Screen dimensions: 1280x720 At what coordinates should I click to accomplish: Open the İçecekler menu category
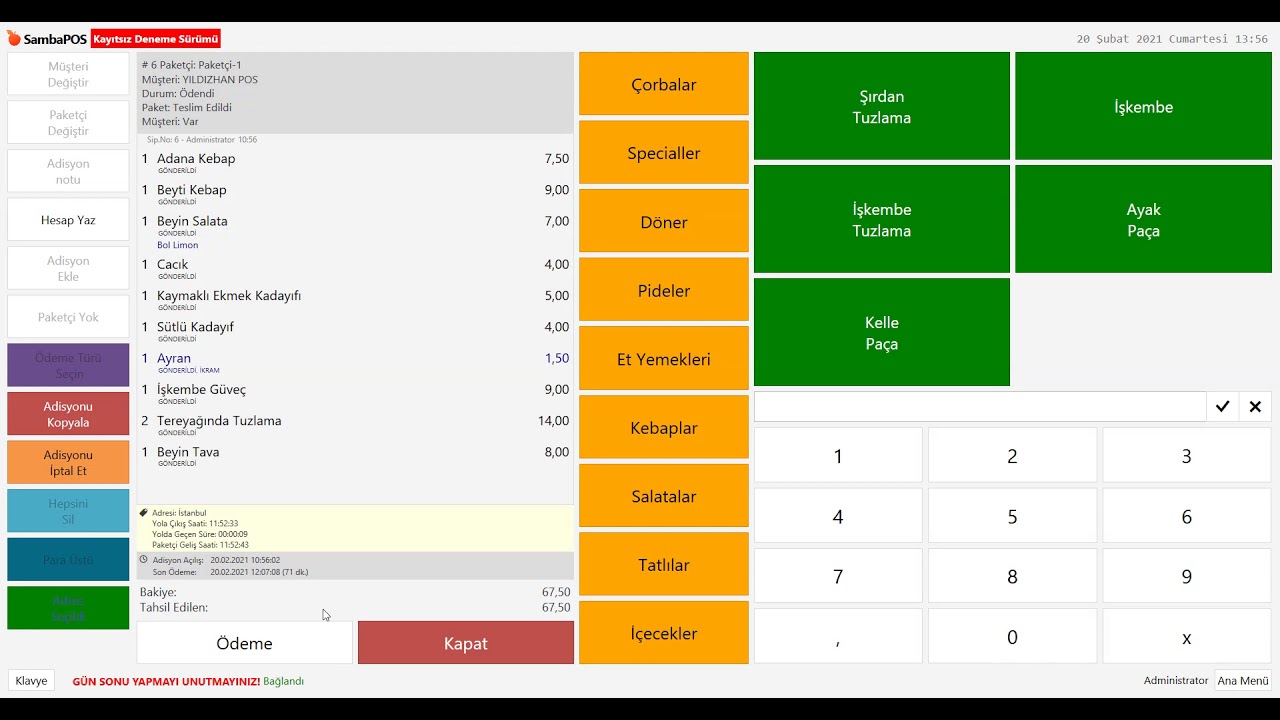(x=663, y=633)
